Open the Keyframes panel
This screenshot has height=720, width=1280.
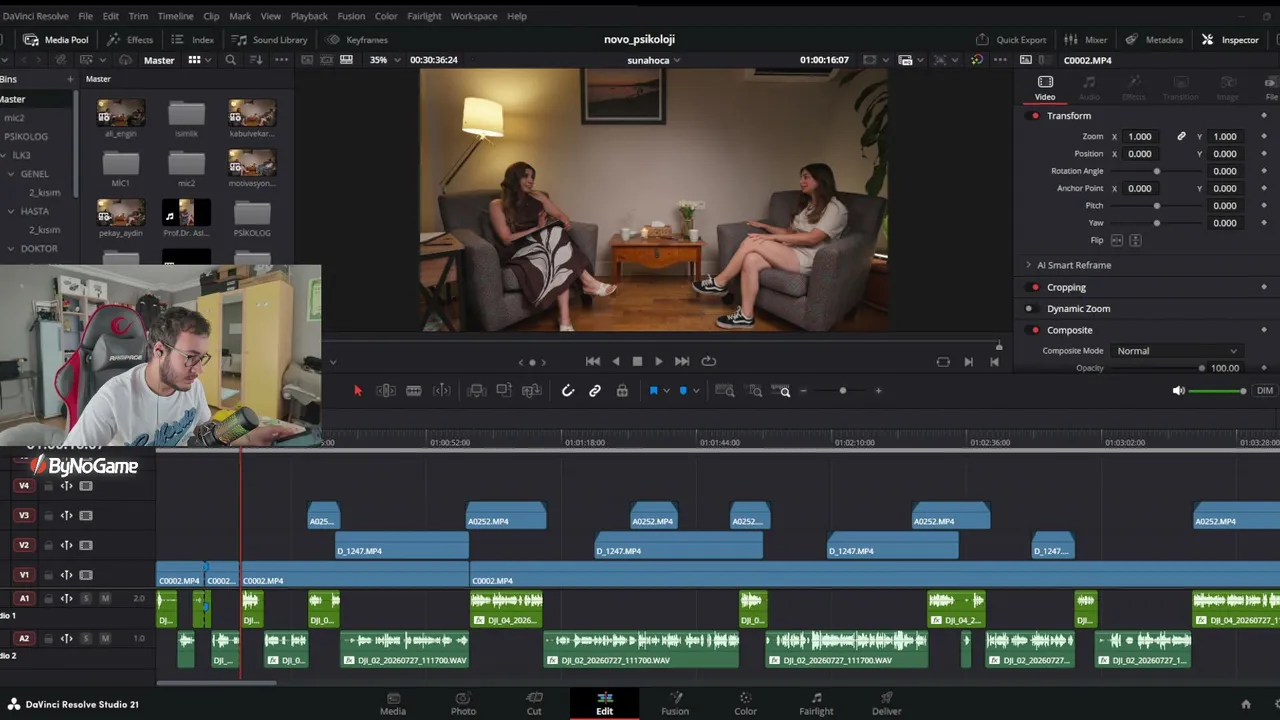click(x=357, y=40)
